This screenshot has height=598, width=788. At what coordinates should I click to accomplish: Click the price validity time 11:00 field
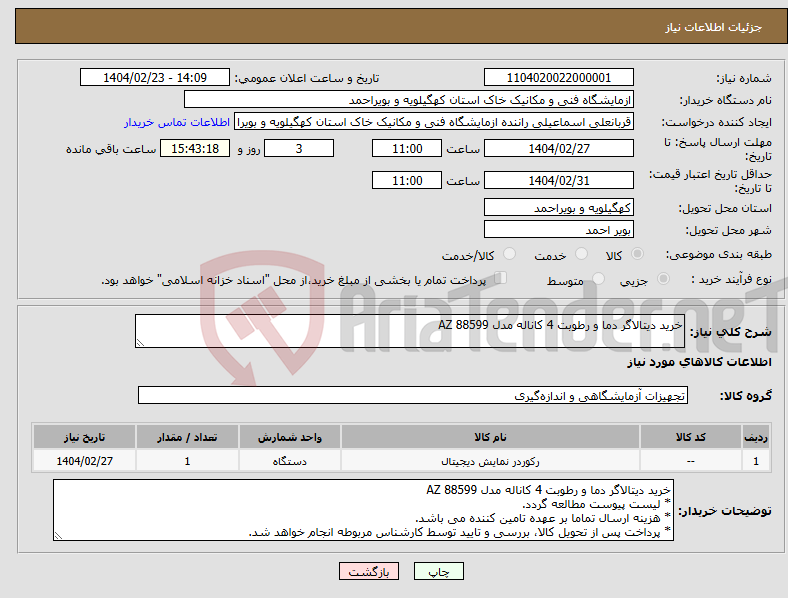coord(407,180)
